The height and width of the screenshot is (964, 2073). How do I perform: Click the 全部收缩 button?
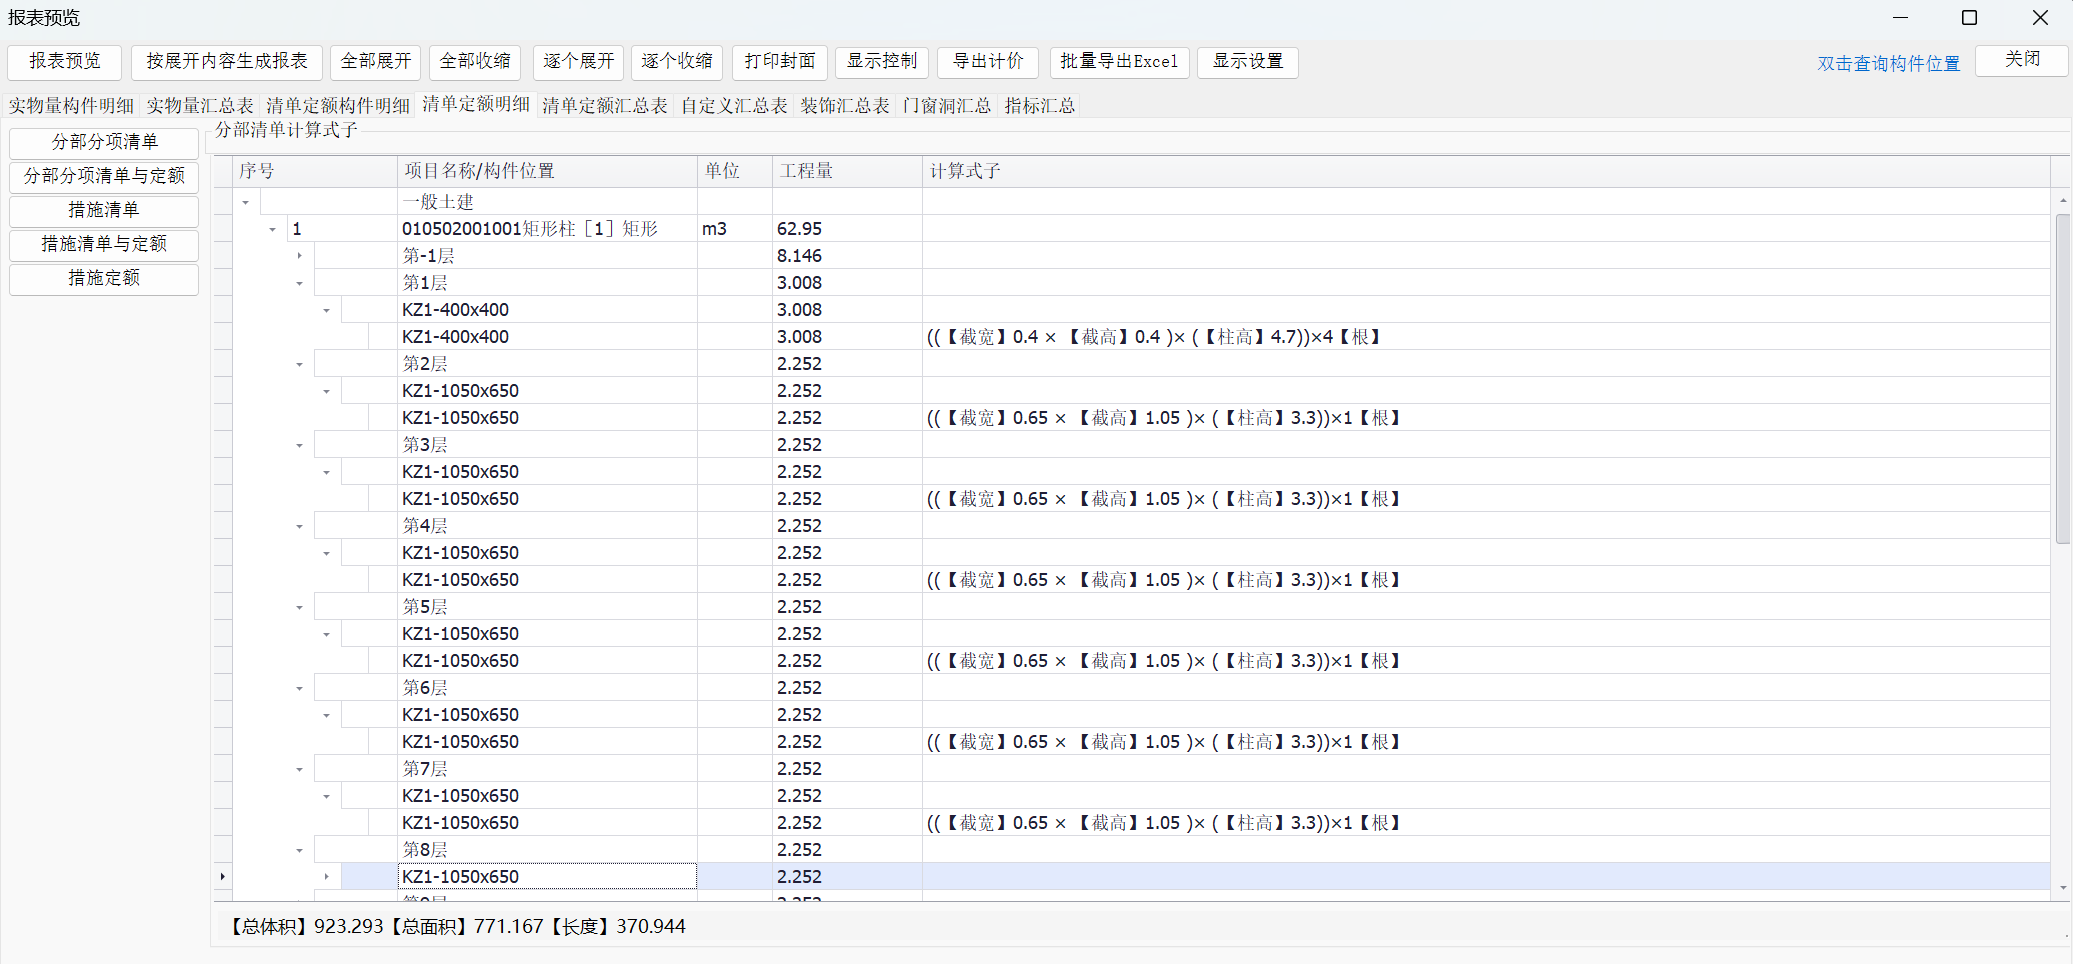[x=475, y=62]
